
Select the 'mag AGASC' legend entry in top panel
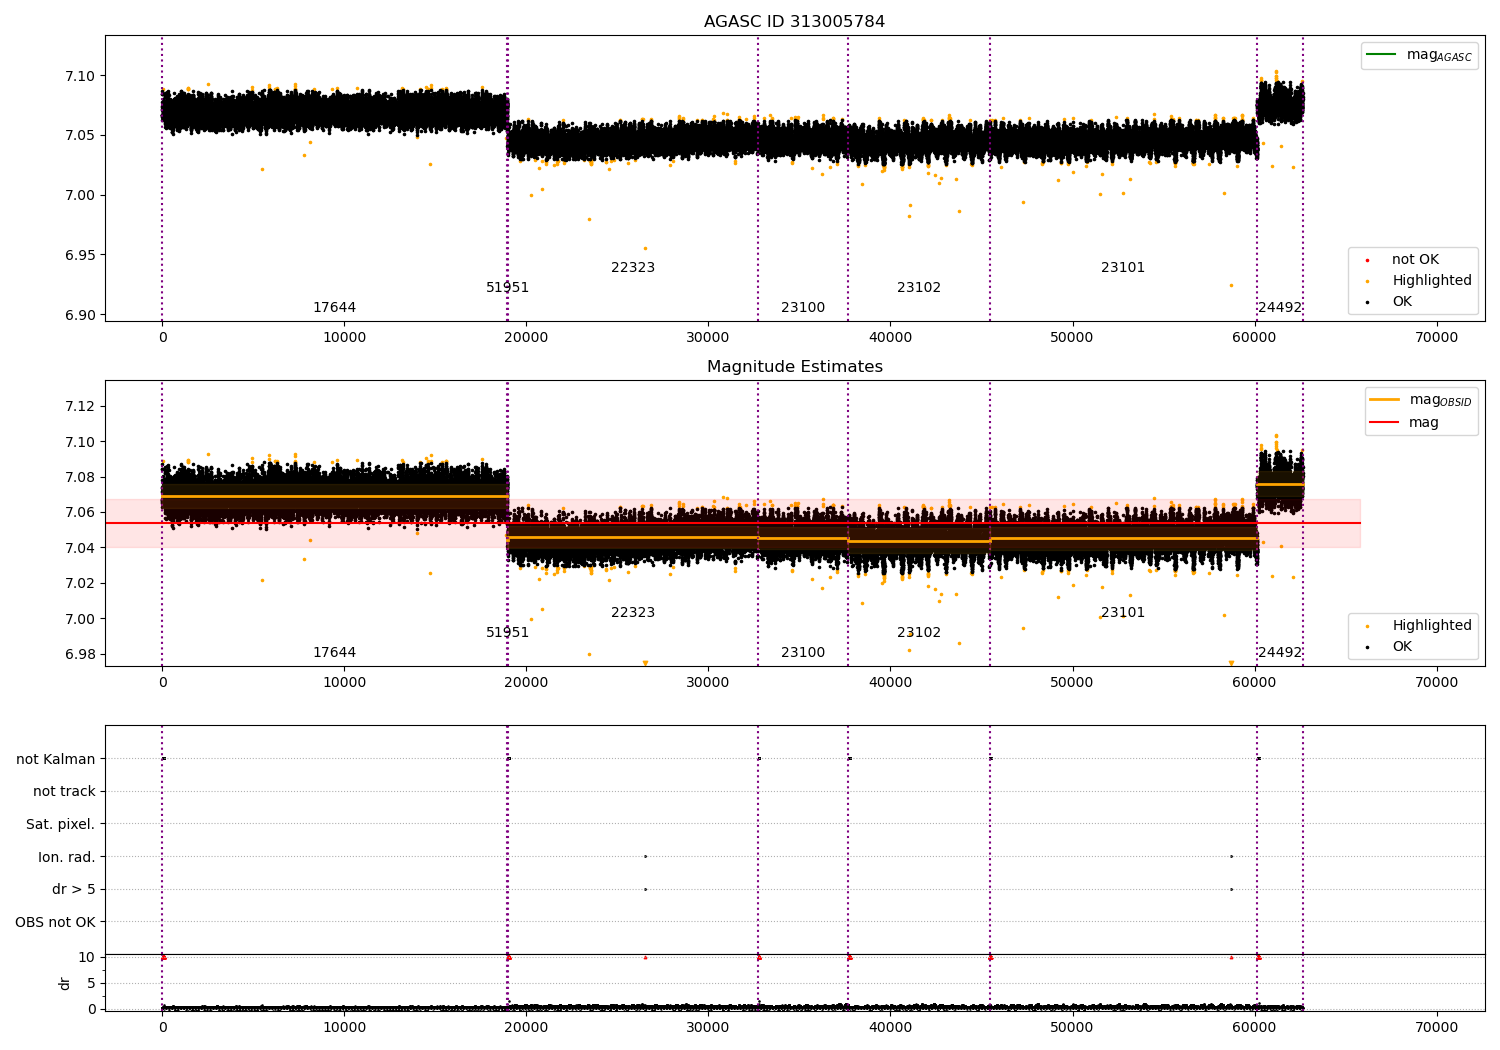click(1419, 55)
